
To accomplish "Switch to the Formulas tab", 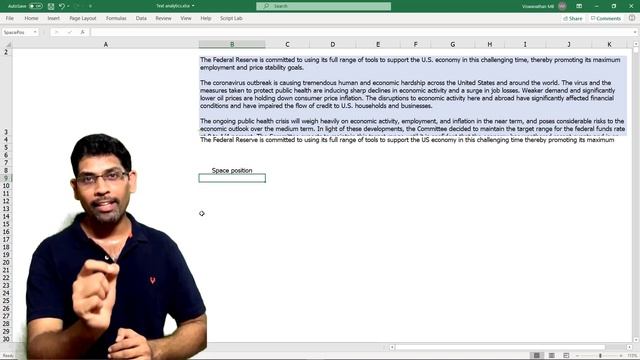I will [x=116, y=18].
